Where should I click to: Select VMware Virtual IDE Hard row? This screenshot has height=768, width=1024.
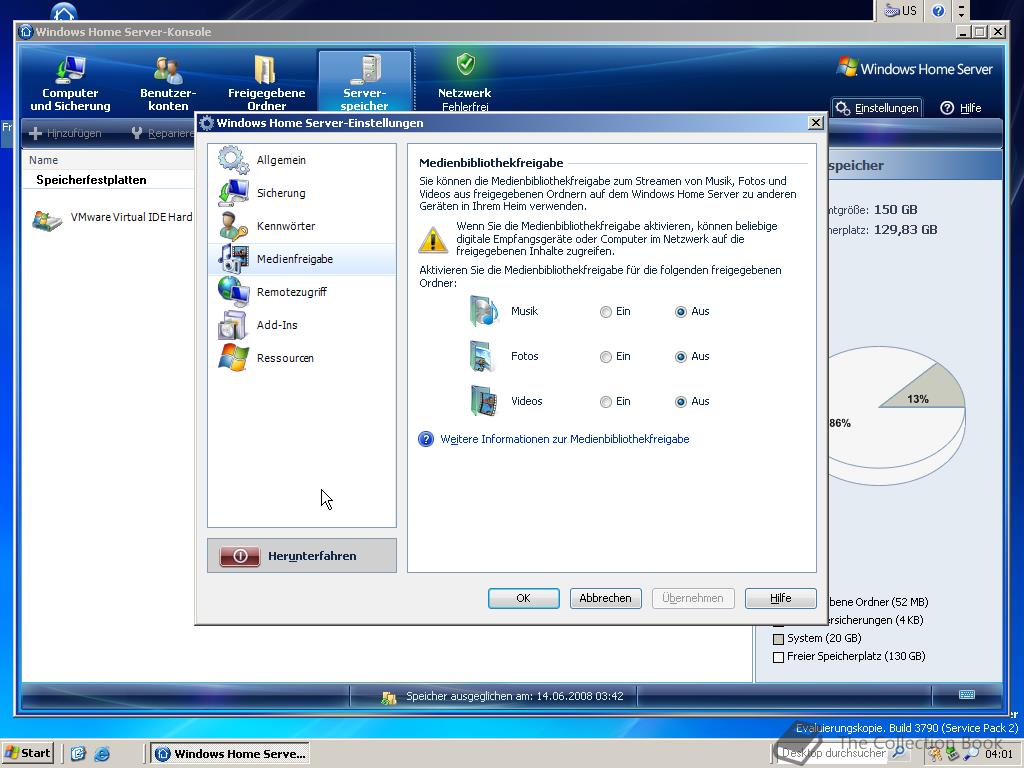[111, 218]
